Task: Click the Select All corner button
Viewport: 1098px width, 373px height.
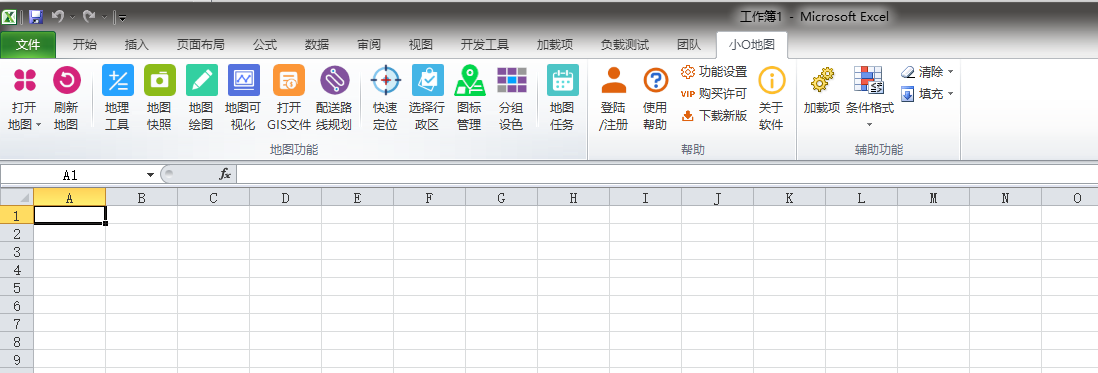Action: (17, 198)
